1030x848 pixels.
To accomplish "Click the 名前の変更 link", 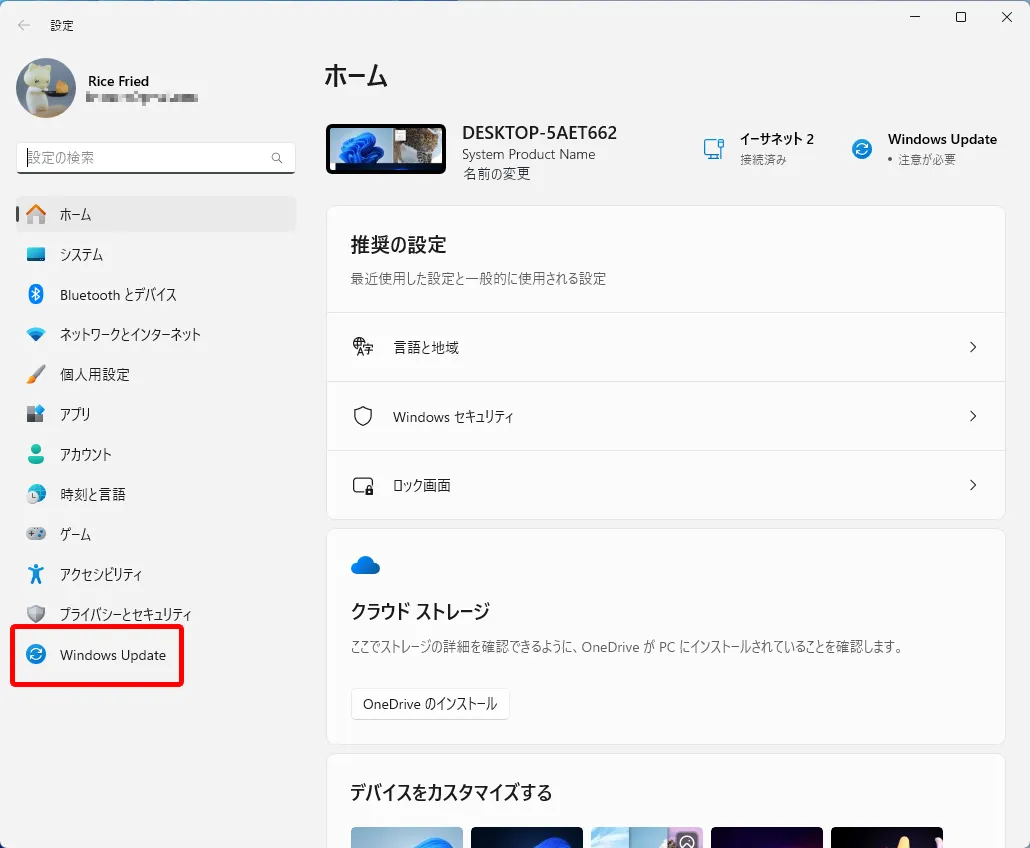I will point(497,173).
